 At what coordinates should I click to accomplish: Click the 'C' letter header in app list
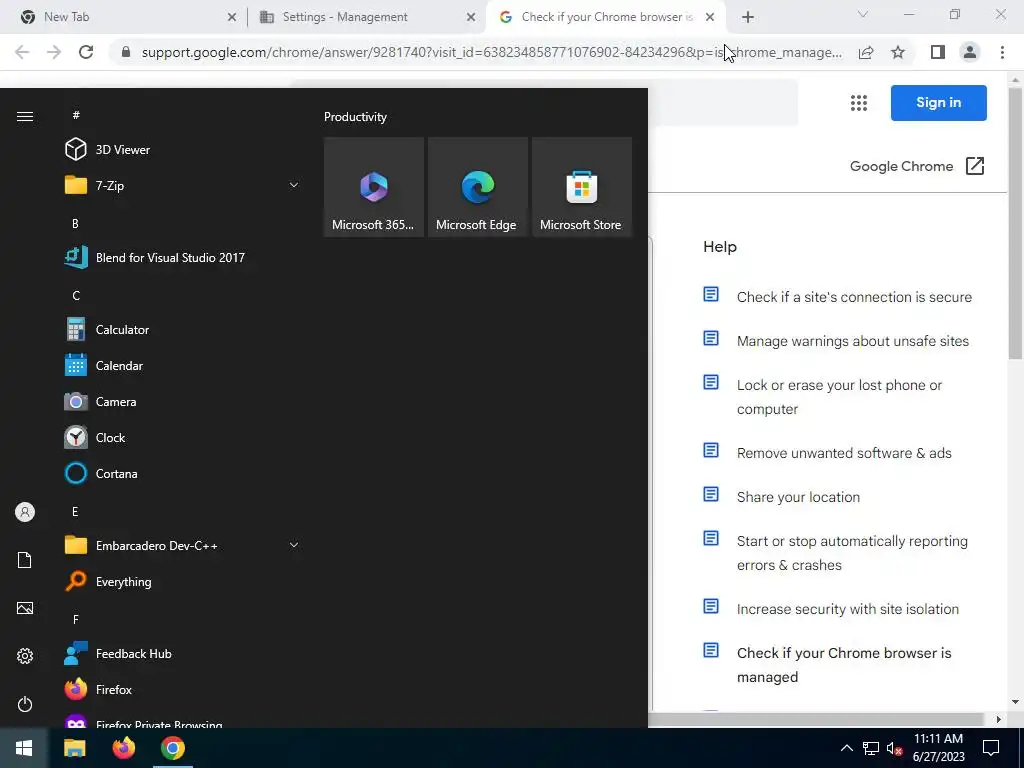76,296
